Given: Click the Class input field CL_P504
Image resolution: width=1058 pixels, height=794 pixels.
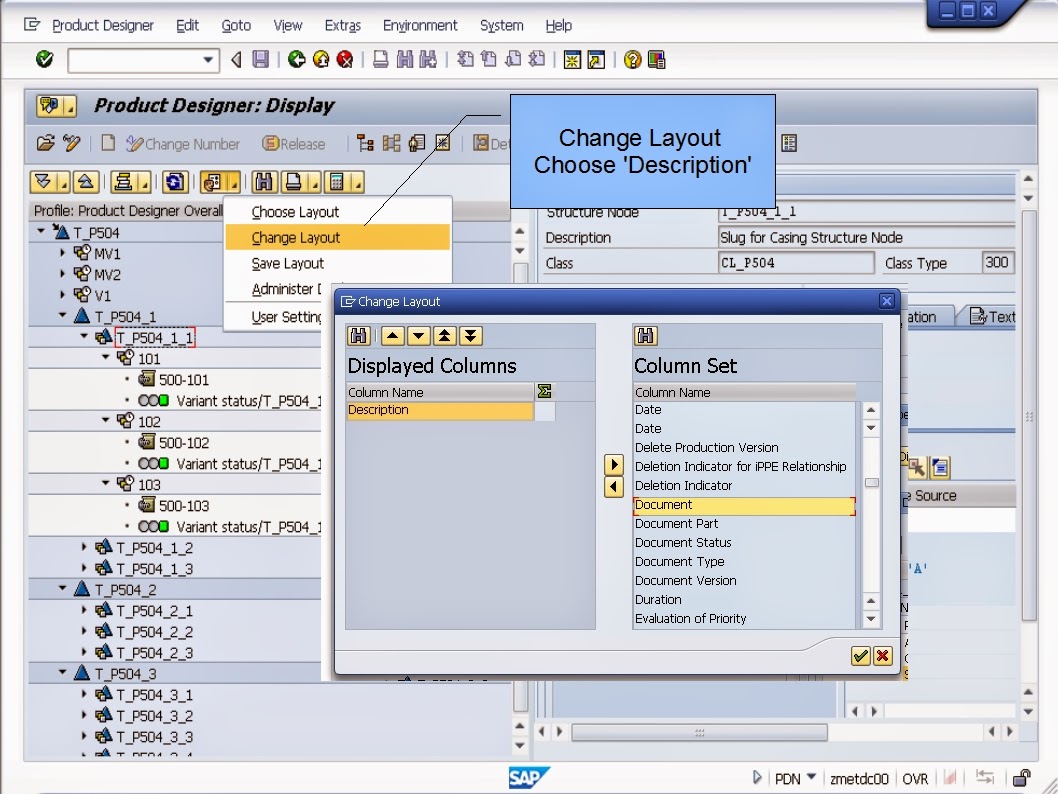Looking at the screenshot, I should point(796,263).
